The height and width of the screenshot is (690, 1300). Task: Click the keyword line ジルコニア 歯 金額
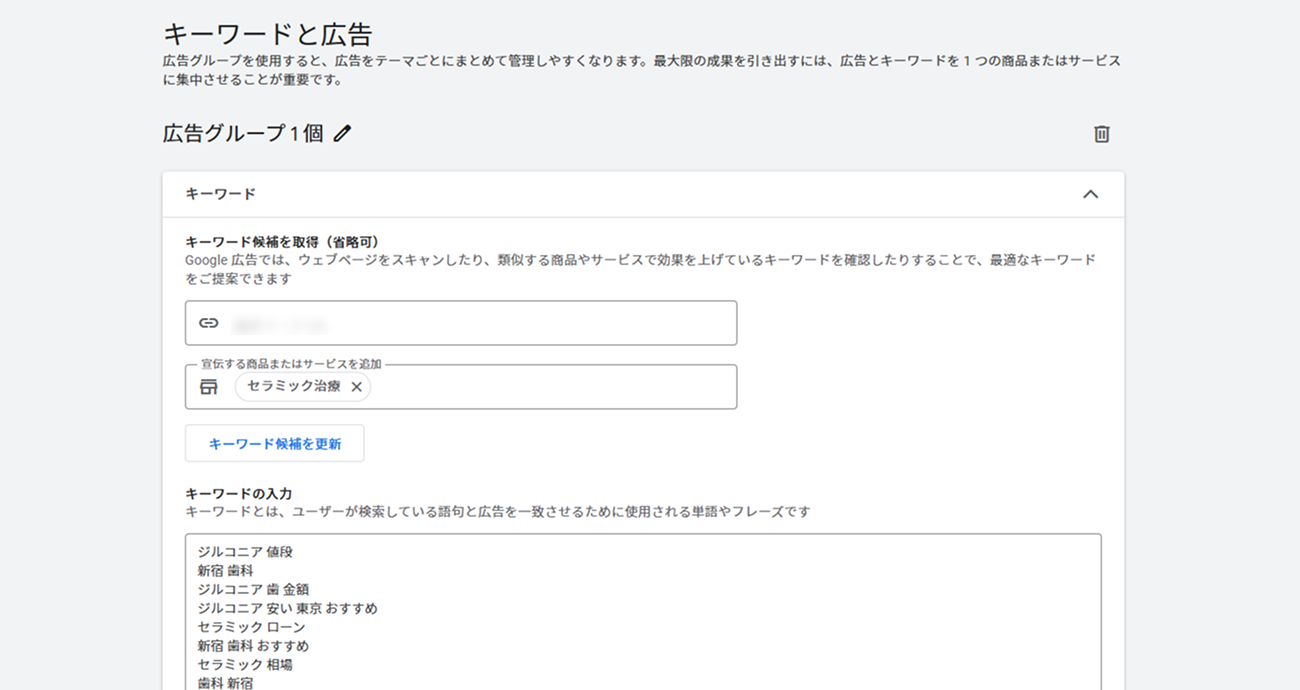[254, 590]
